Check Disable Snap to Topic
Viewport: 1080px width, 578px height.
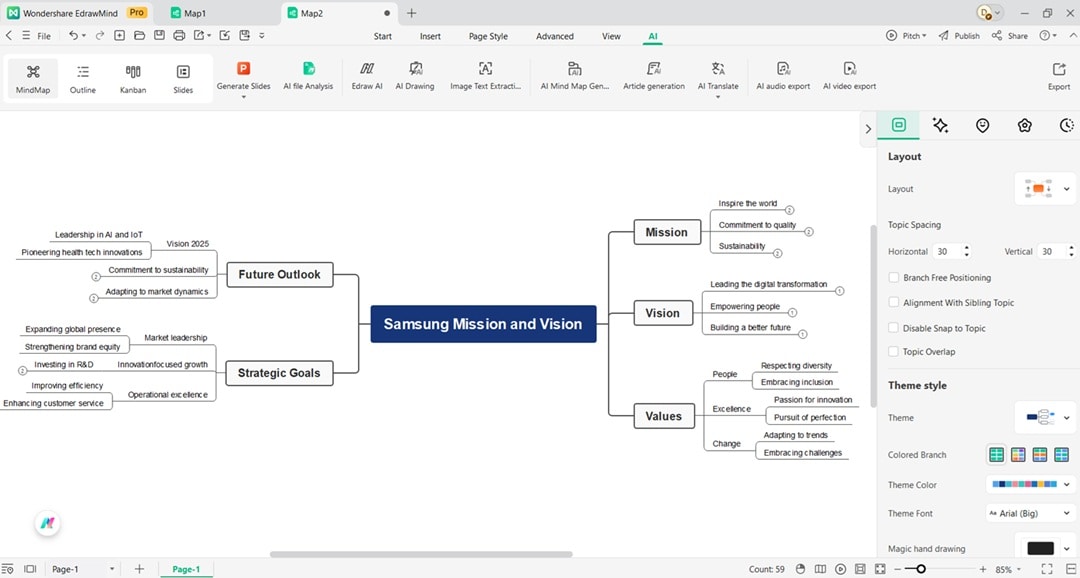click(893, 327)
